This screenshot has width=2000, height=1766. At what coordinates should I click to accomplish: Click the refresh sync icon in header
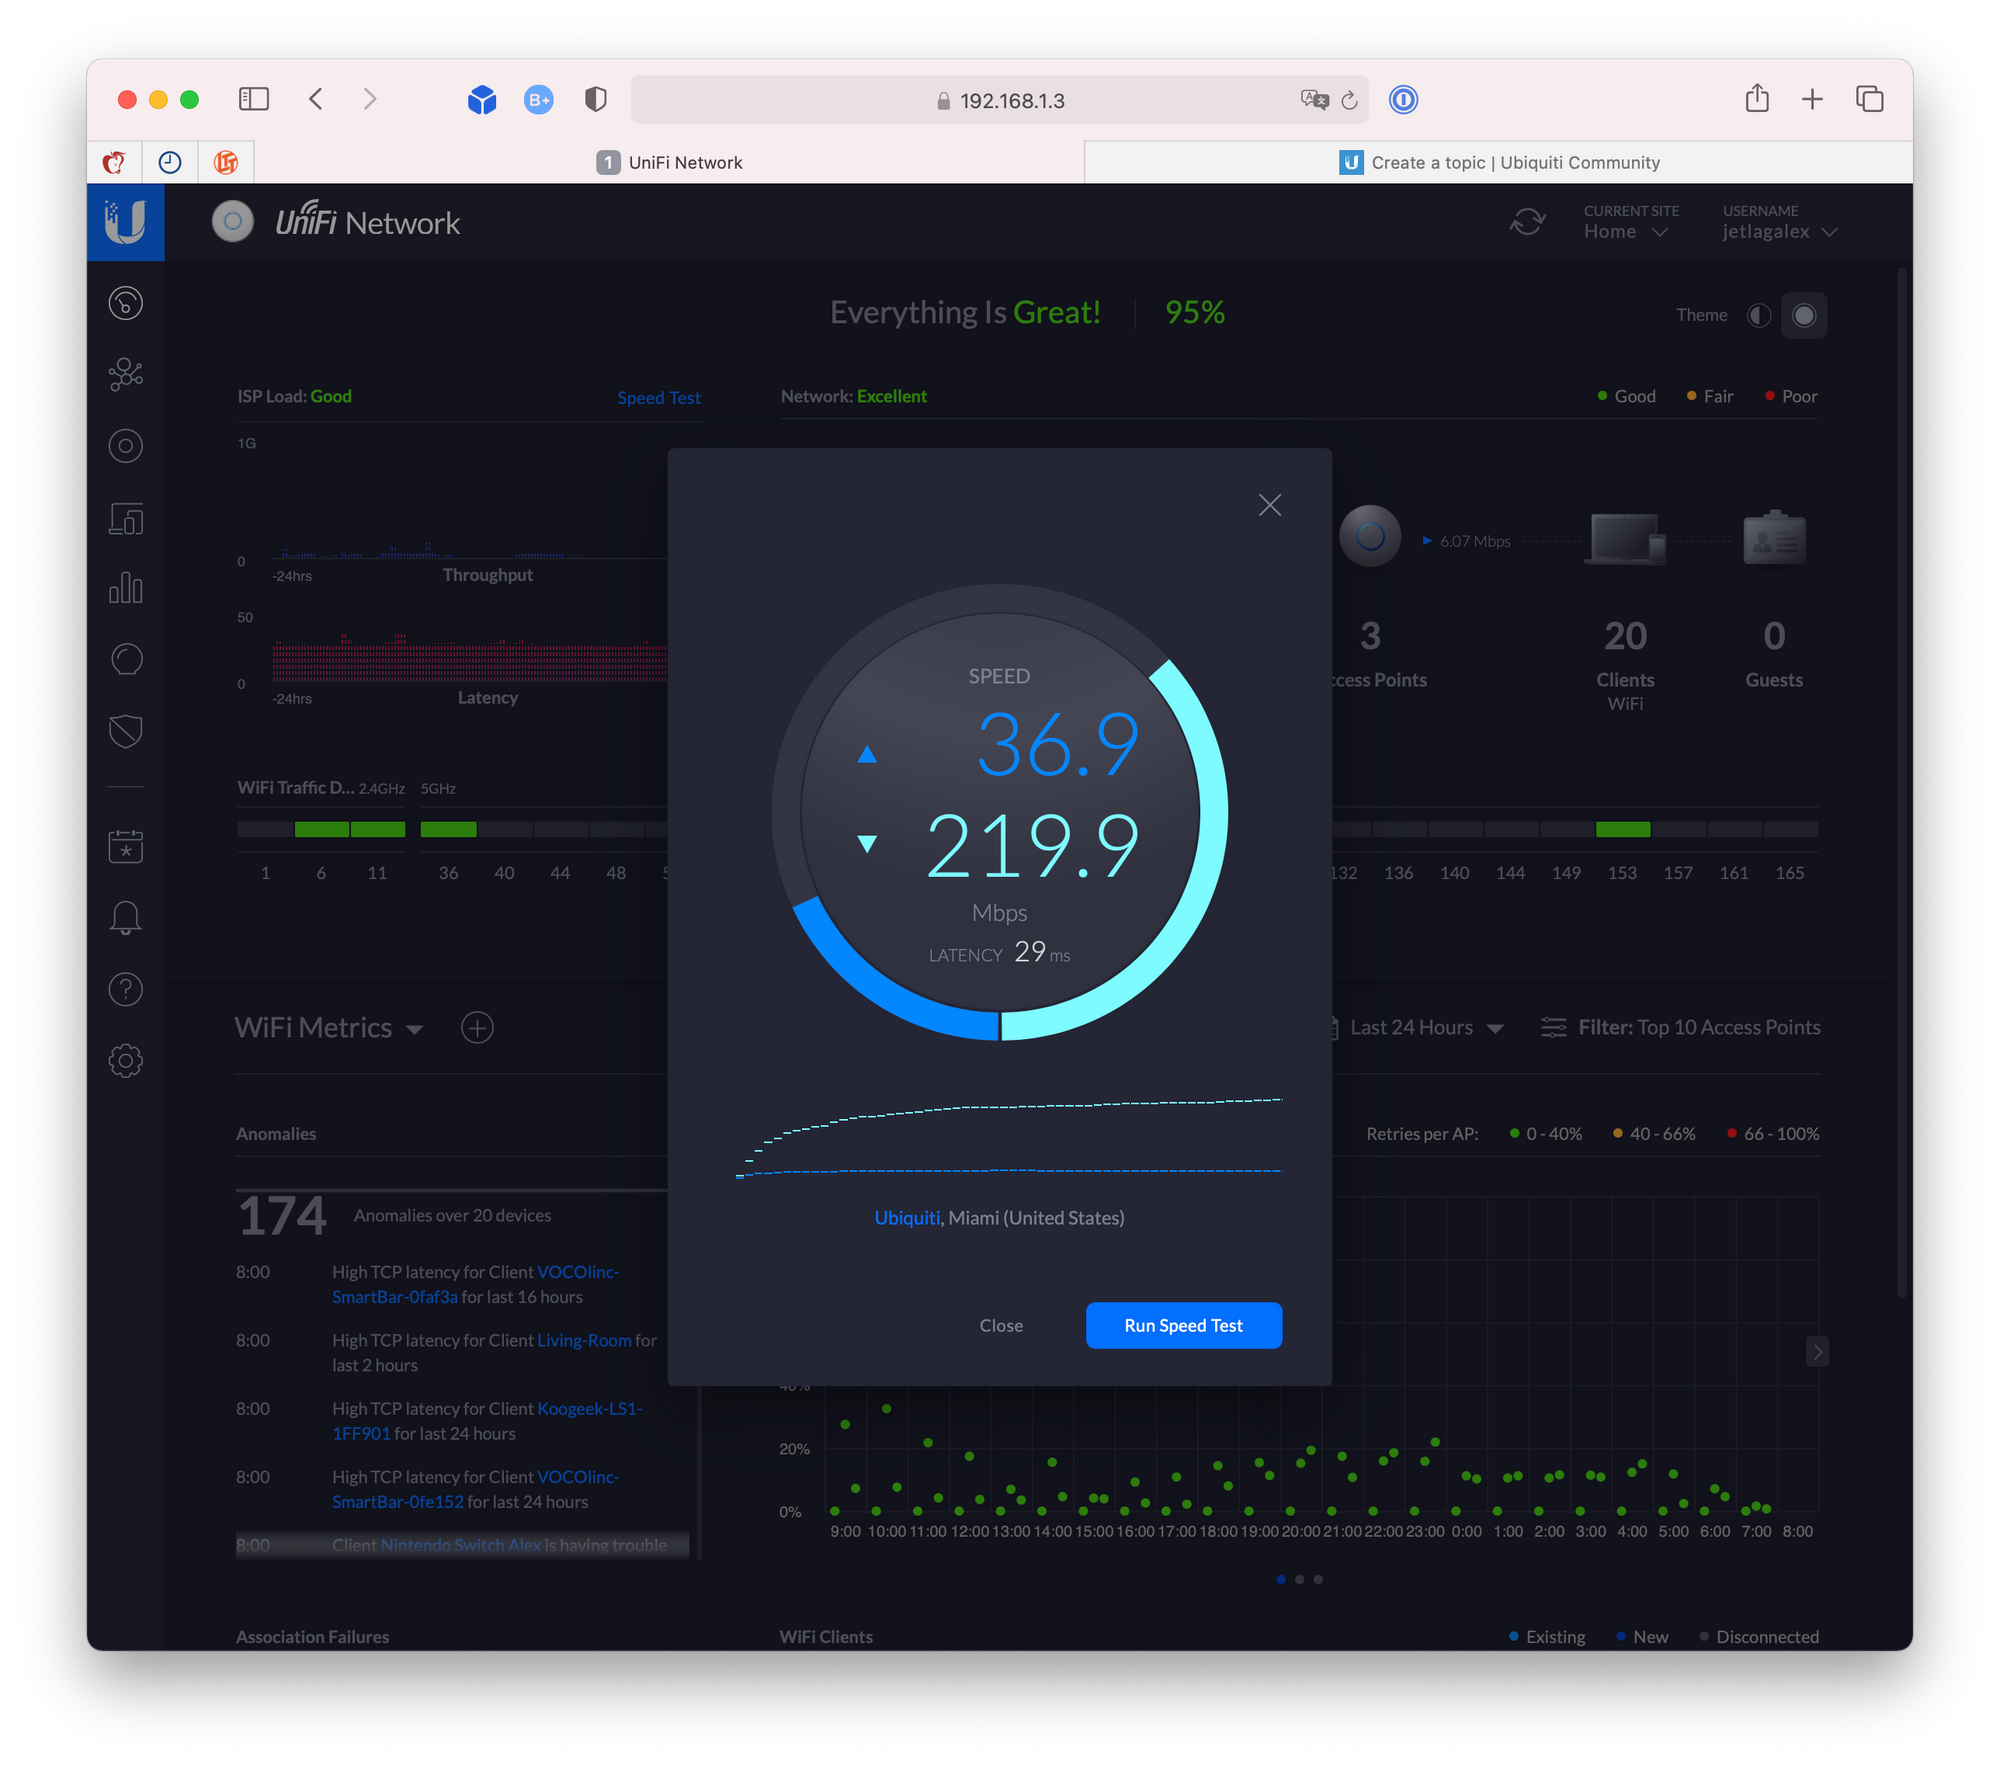pyautogui.click(x=1527, y=222)
